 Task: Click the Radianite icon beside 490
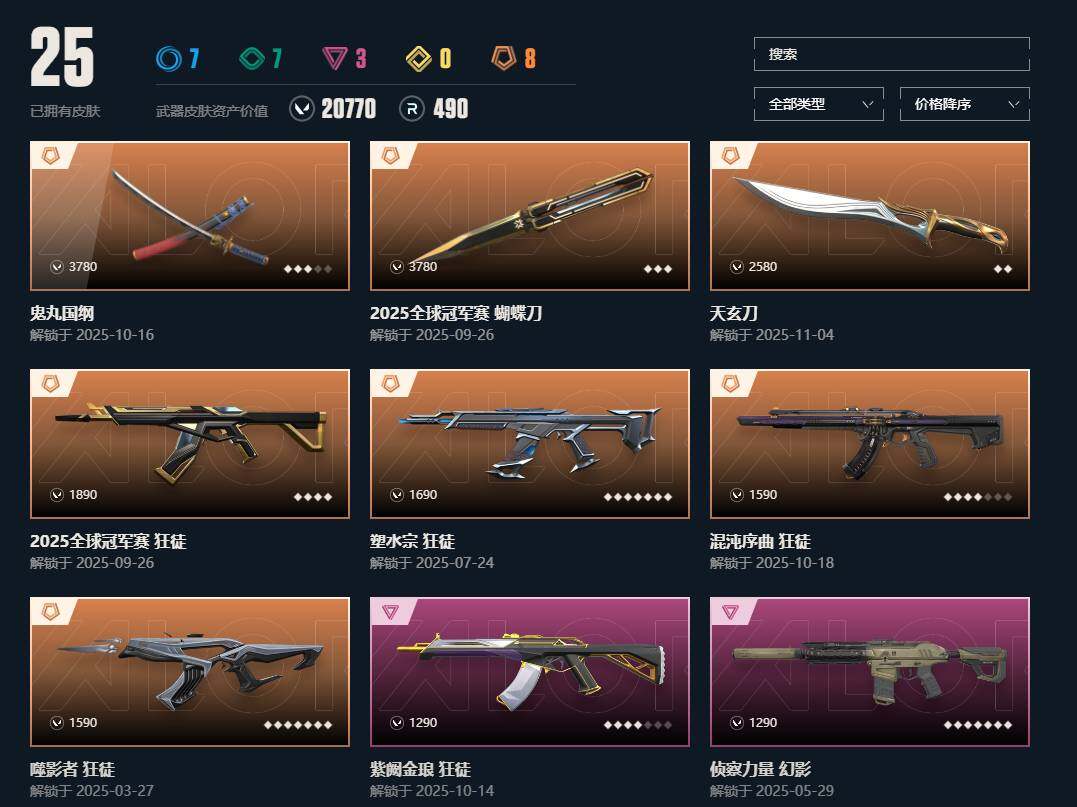pos(411,109)
